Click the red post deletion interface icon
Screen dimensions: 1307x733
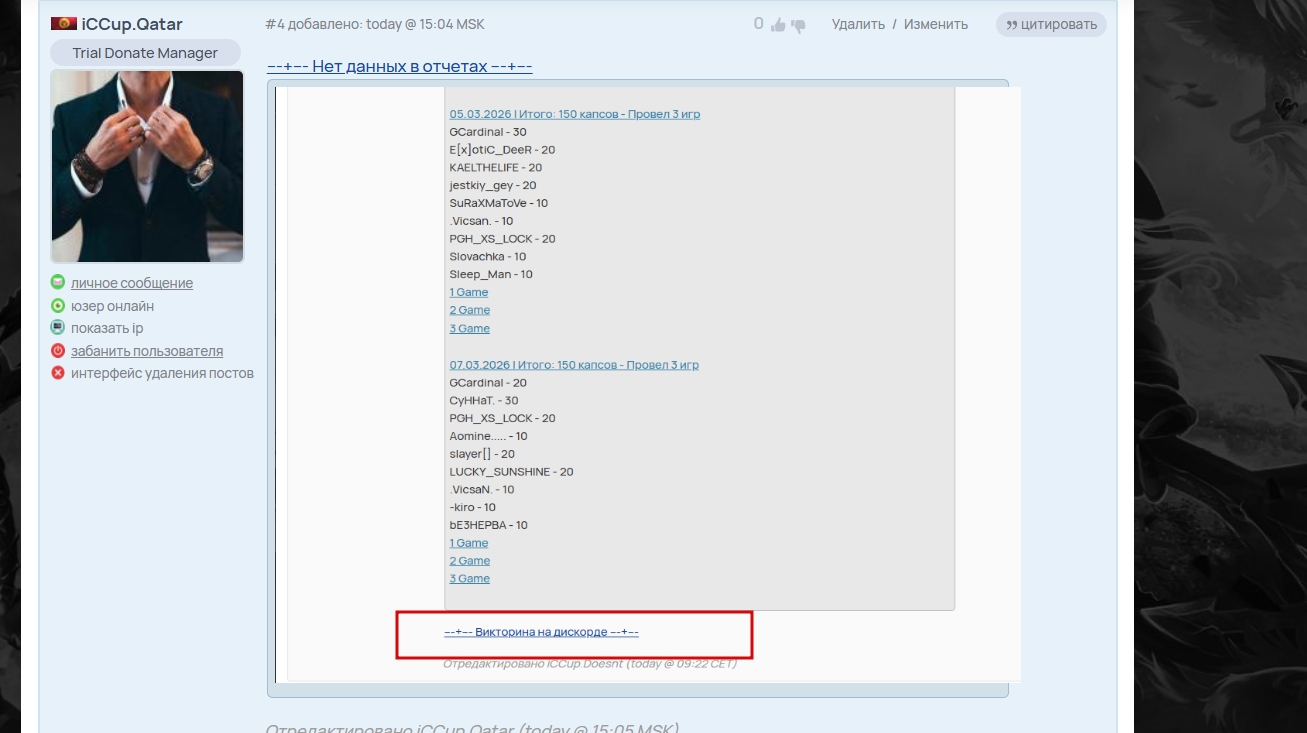[x=58, y=373]
